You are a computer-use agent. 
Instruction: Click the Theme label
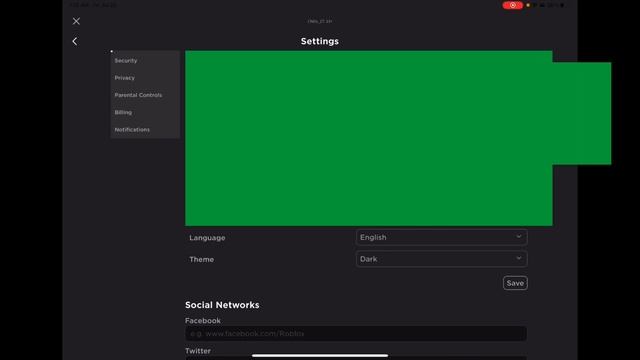(201, 259)
